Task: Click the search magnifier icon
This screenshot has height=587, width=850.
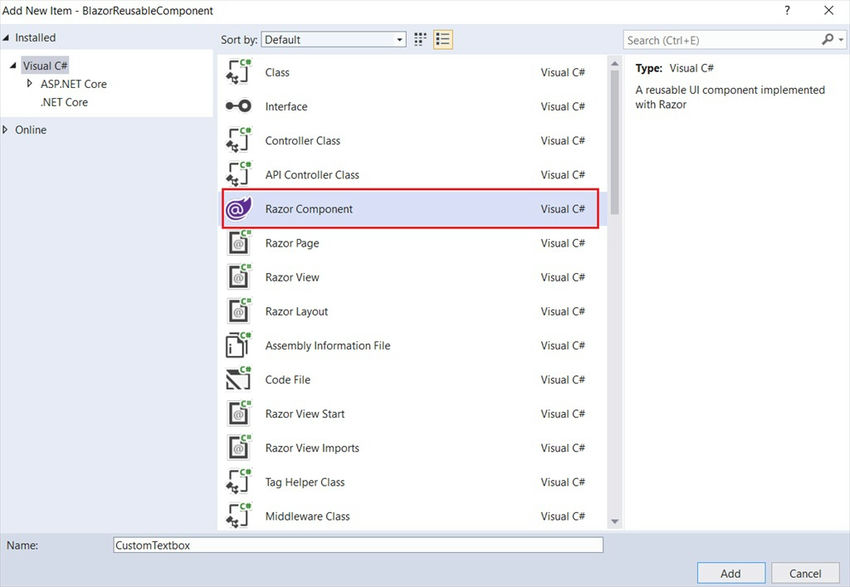Action: [x=827, y=40]
